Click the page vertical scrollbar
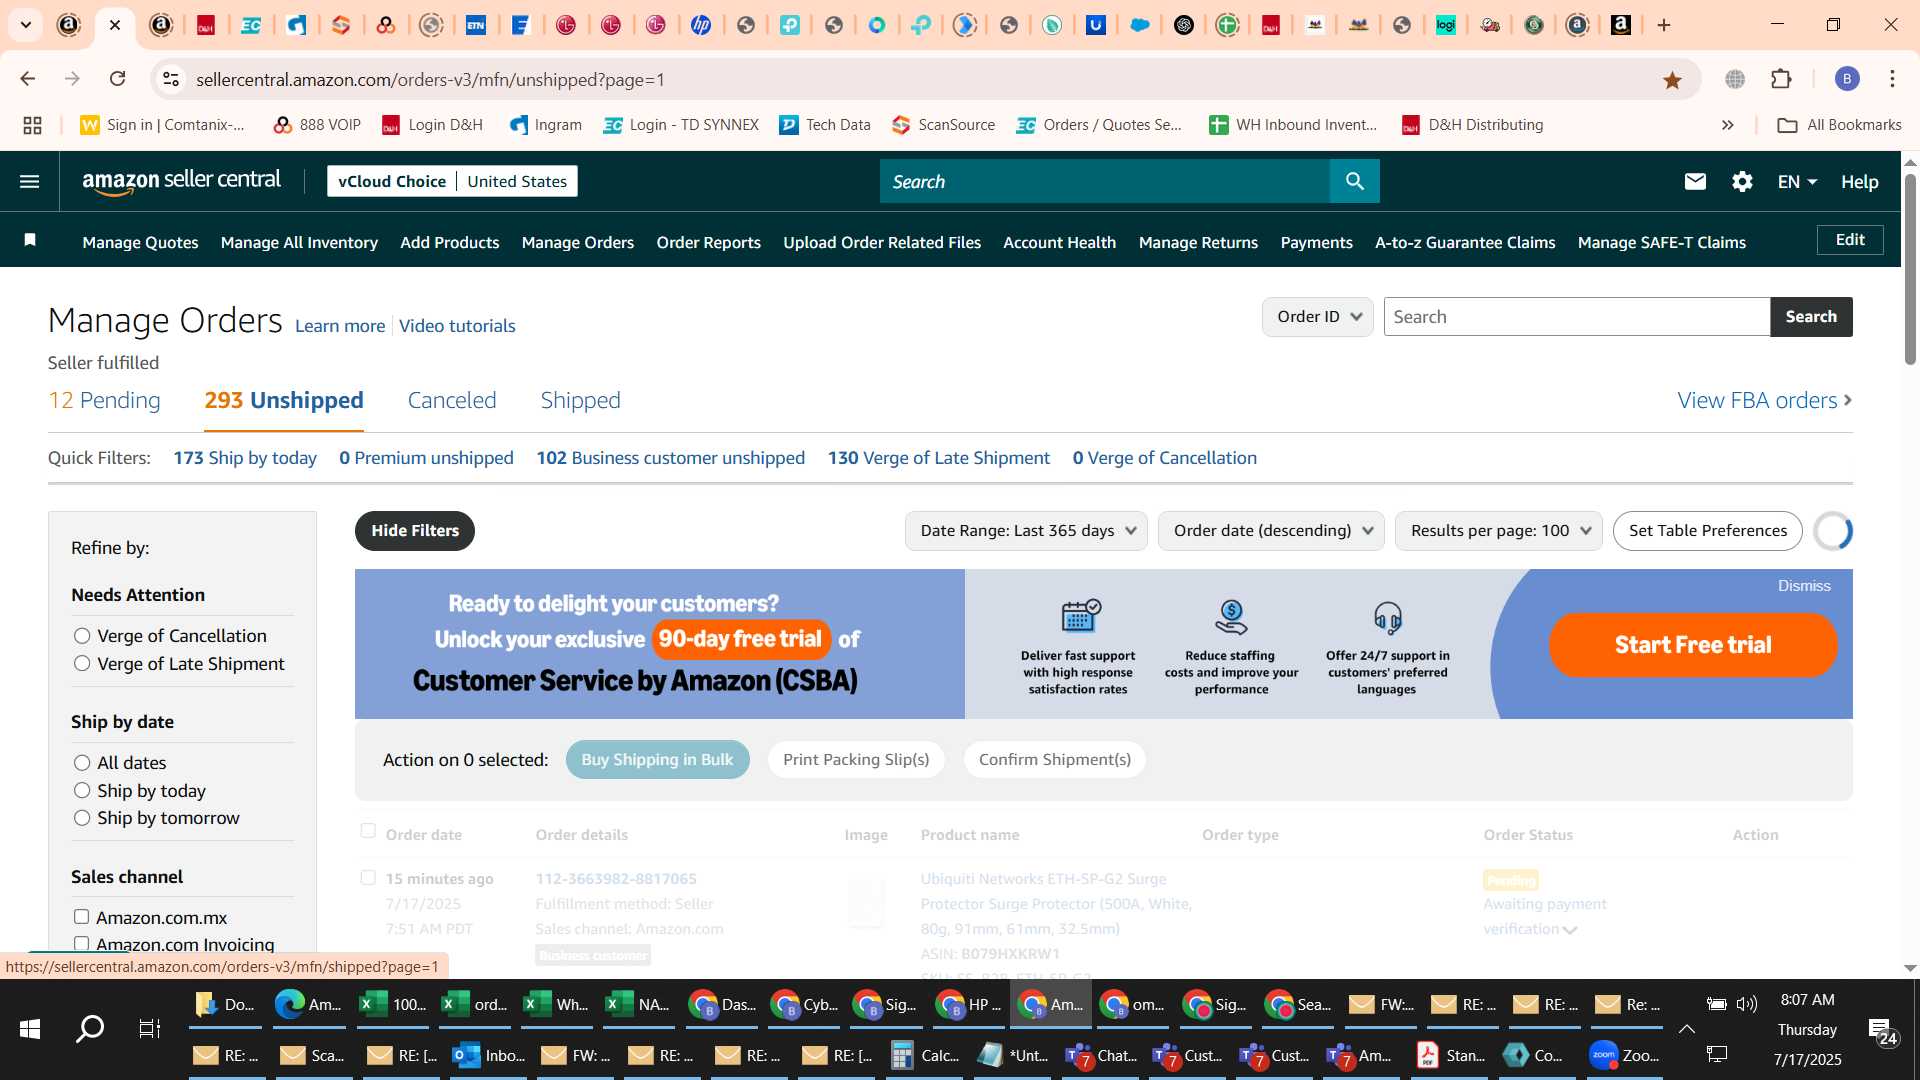This screenshot has width=1920, height=1080. tap(1910, 270)
